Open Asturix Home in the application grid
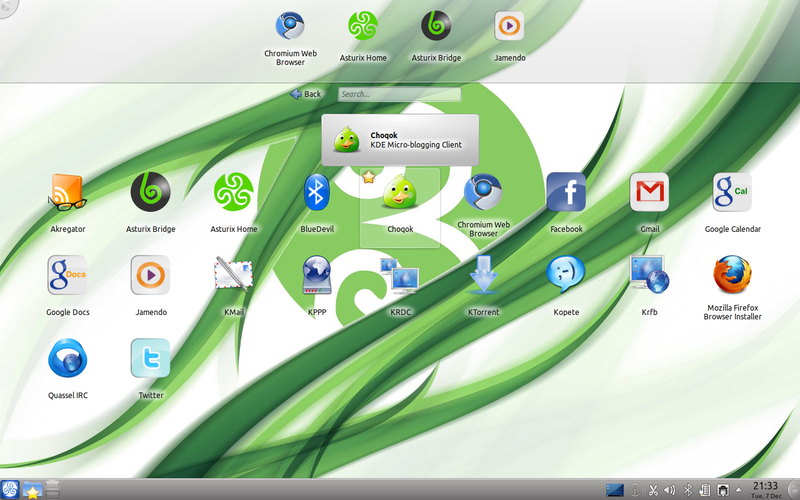 coord(234,203)
